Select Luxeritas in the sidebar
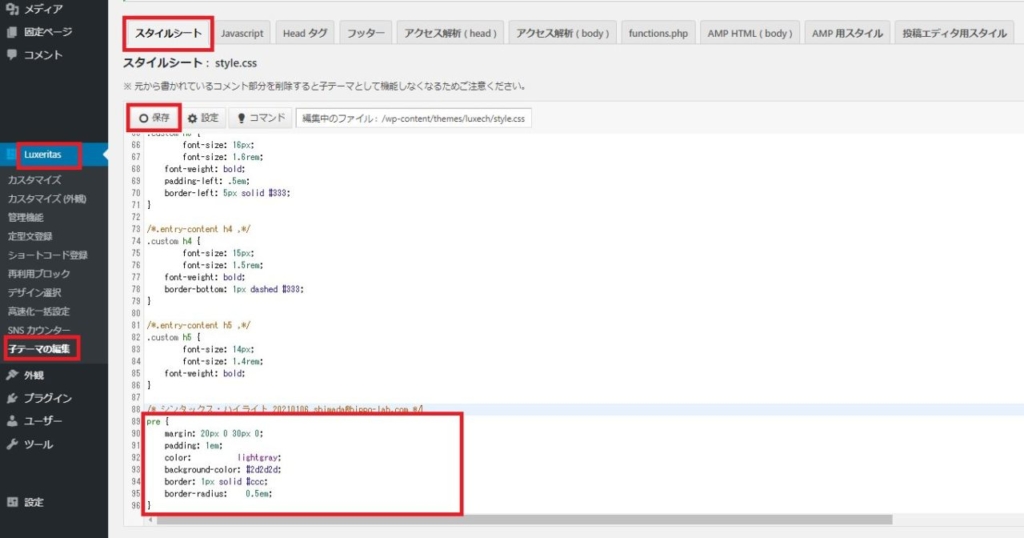 click(42, 155)
